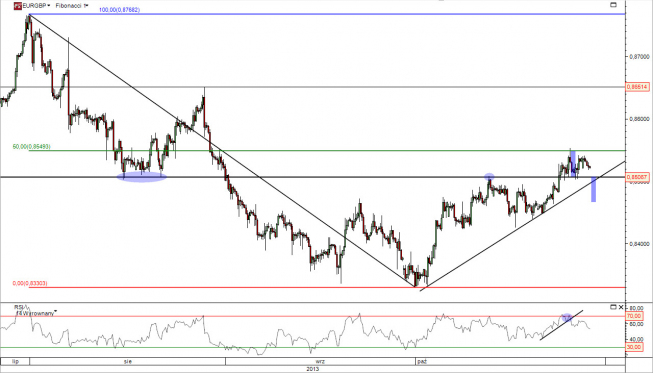Click the 'wrz' month segment on timeline
Image resolution: width=653 pixels, height=373 pixels.
click(320, 361)
